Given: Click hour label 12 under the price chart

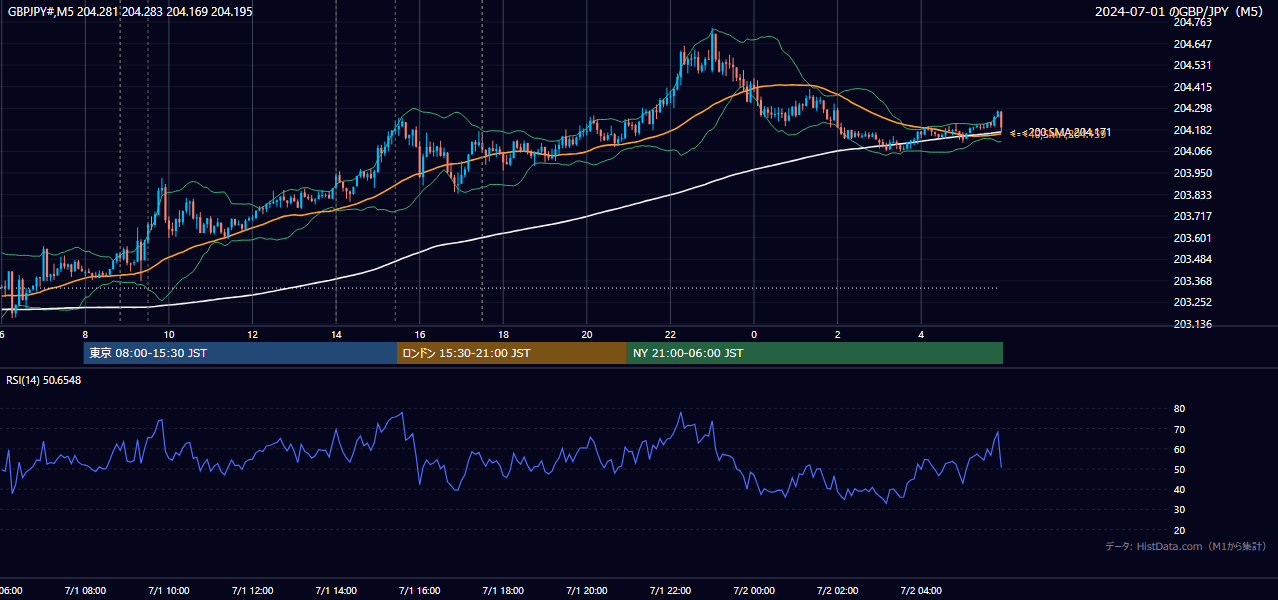Looking at the screenshot, I should click(252, 335).
